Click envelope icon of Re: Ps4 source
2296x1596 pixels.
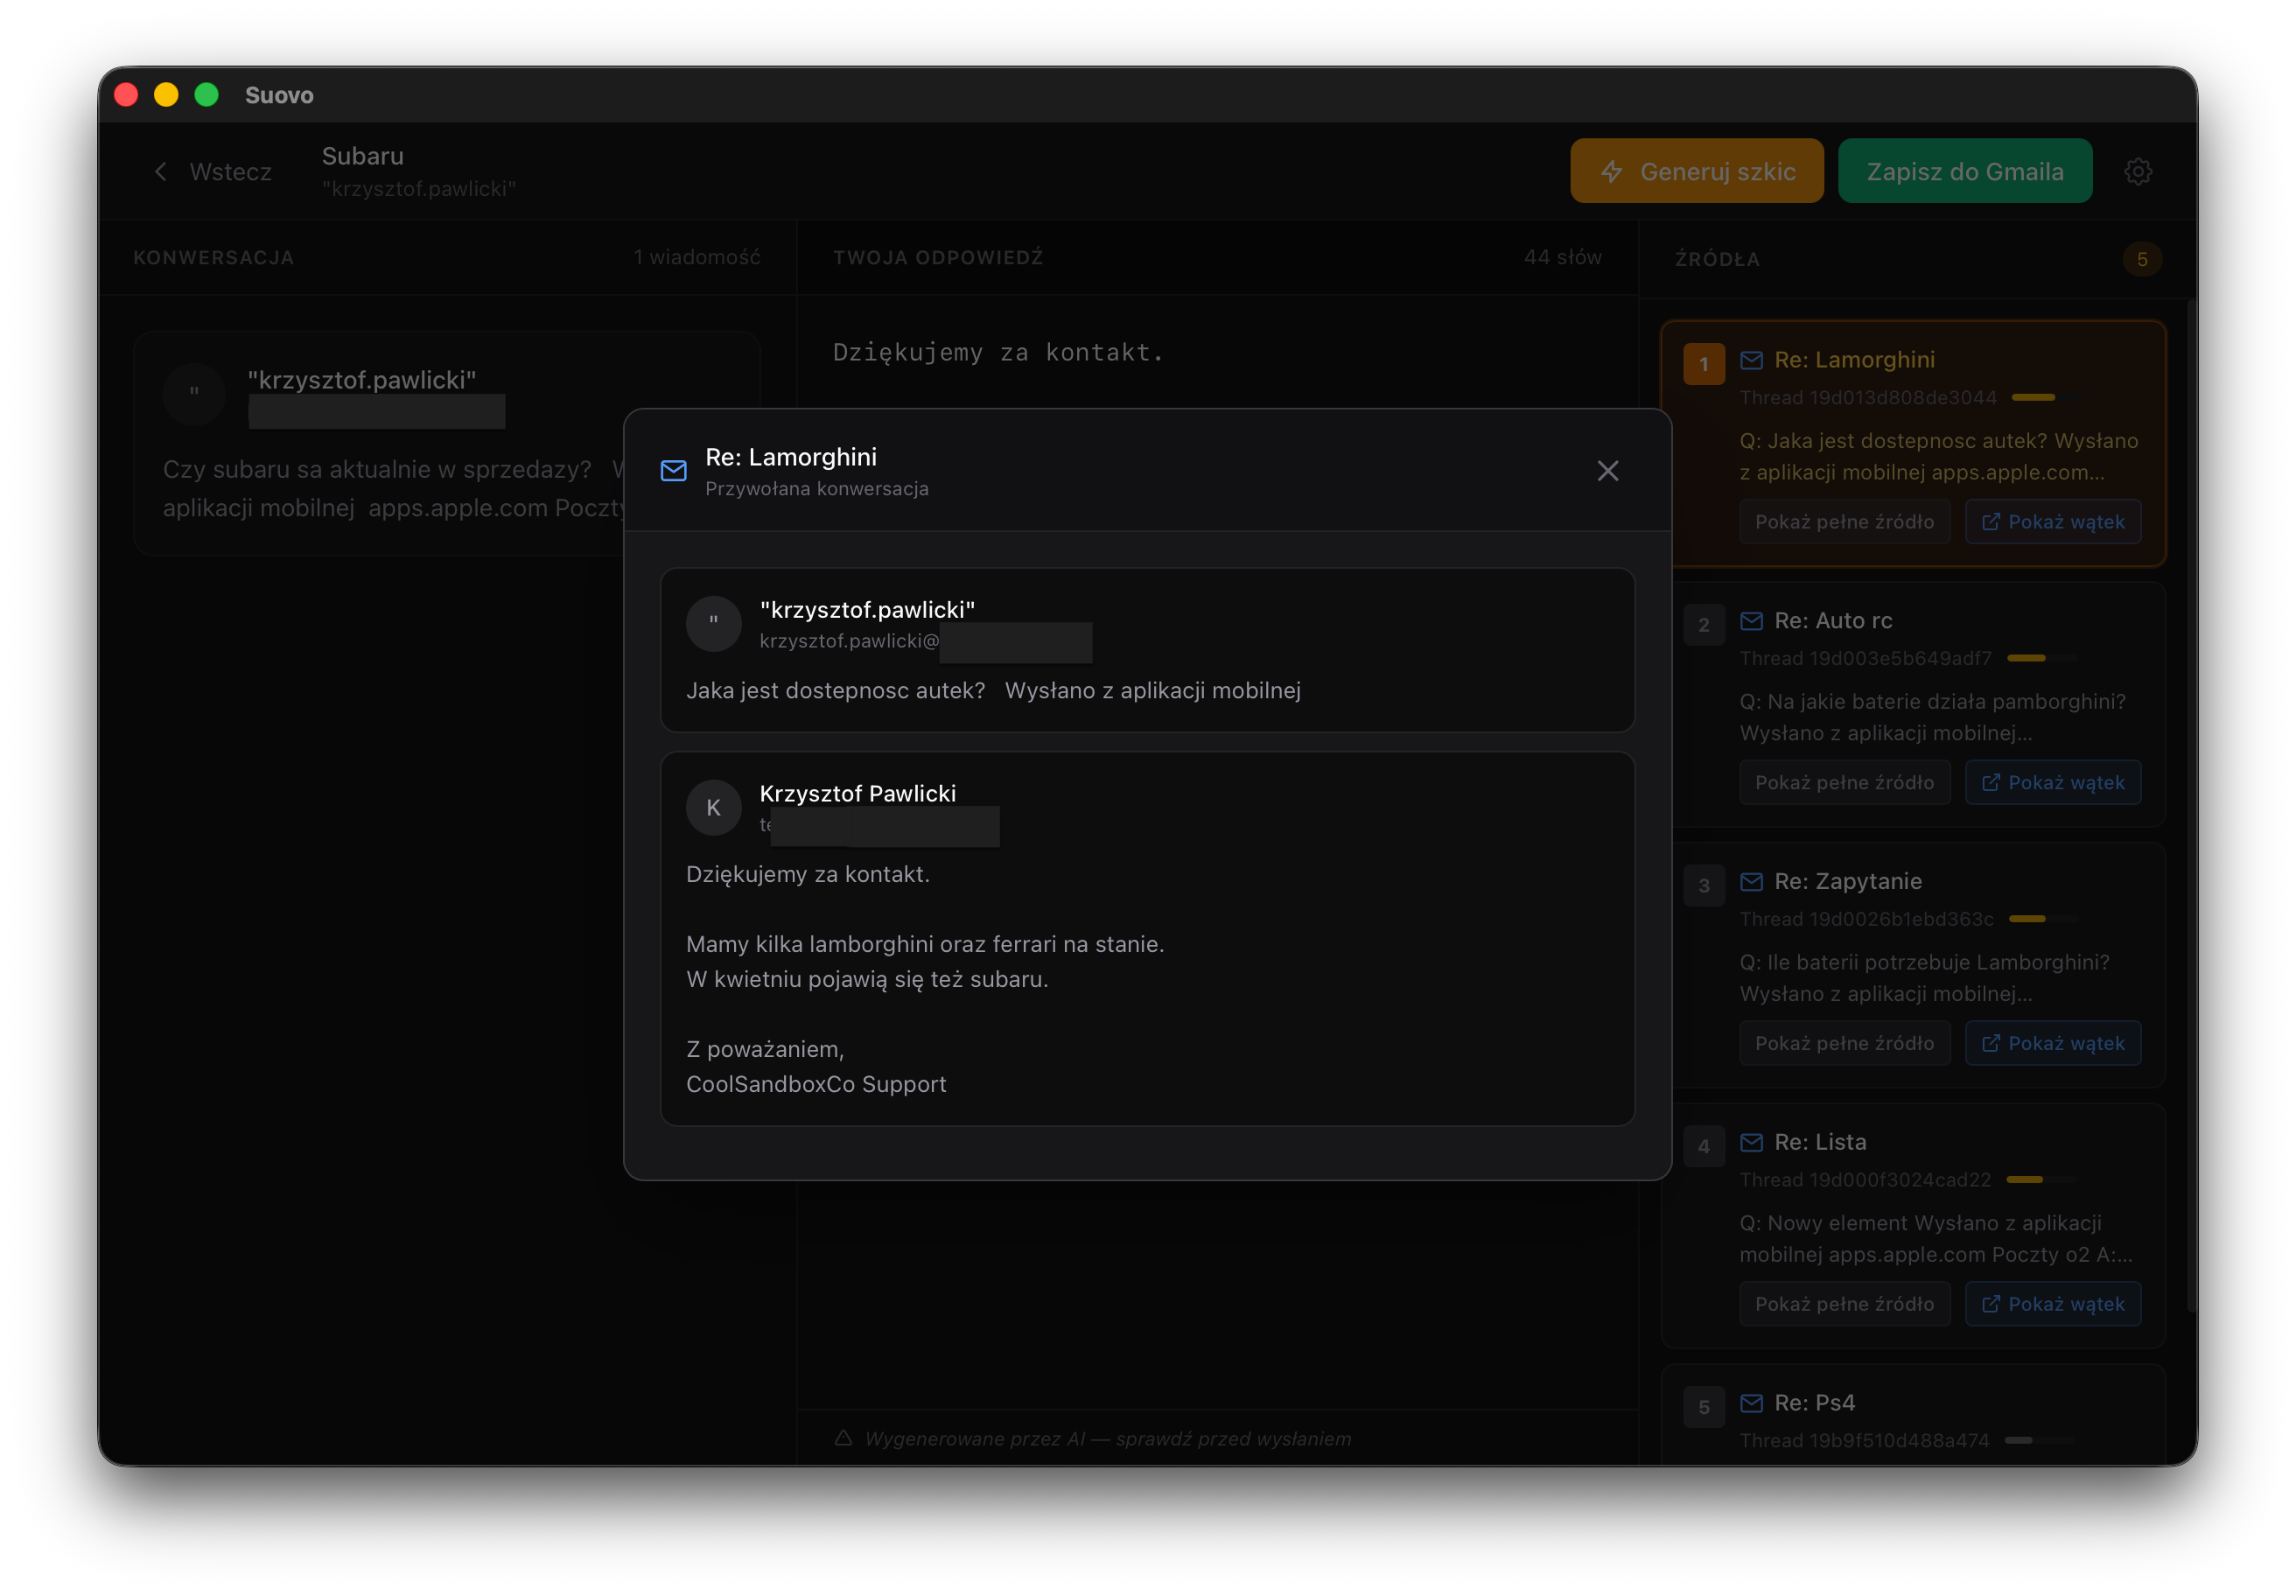tap(1751, 1403)
